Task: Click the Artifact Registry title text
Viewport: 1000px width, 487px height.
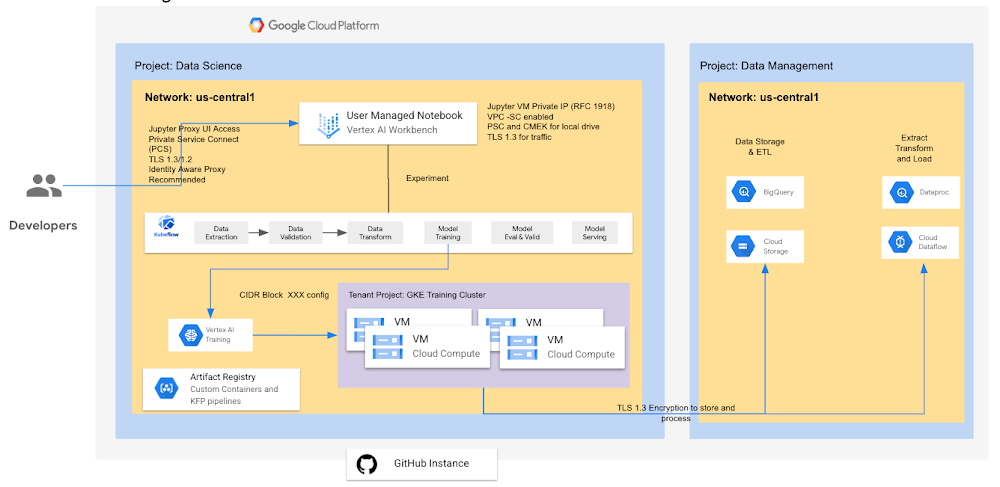Action: point(223,377)
